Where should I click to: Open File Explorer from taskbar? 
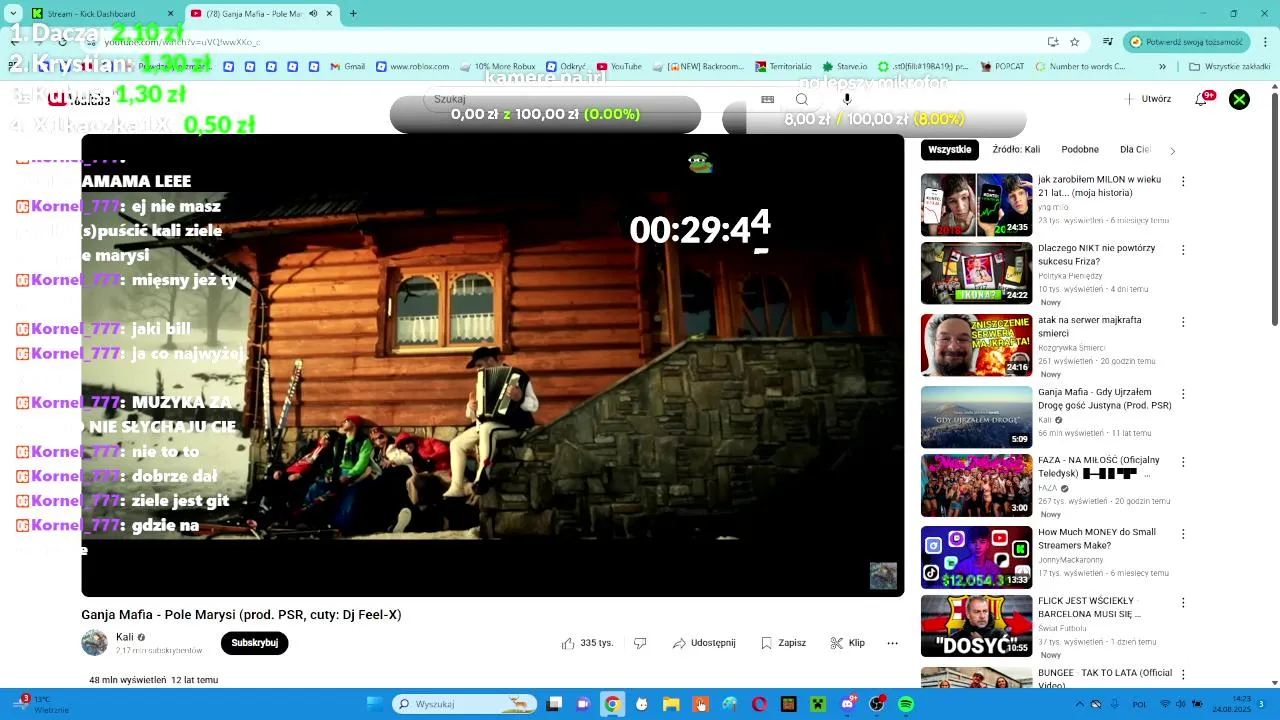671,704
